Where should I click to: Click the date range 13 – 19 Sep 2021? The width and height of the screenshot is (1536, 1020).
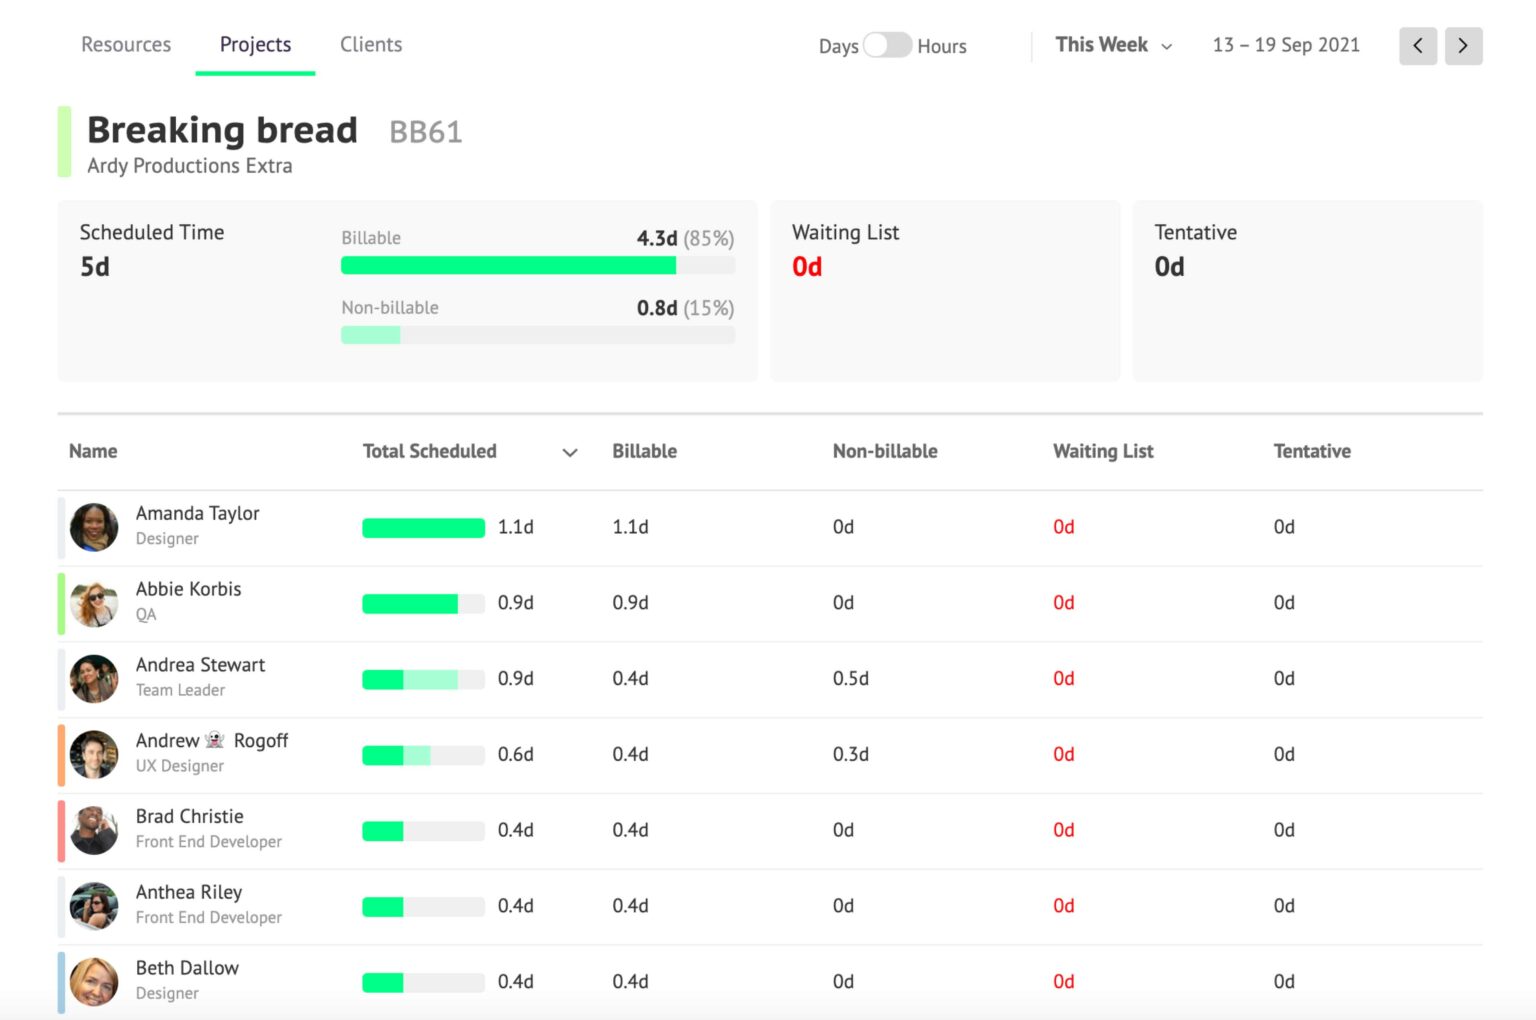click(x=1285, y=45)
